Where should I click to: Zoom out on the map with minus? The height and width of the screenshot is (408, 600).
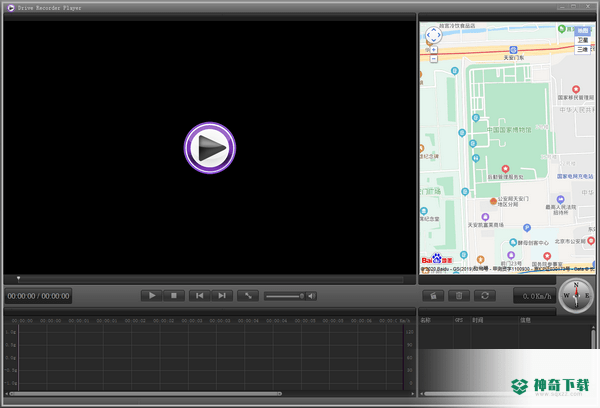434,59
